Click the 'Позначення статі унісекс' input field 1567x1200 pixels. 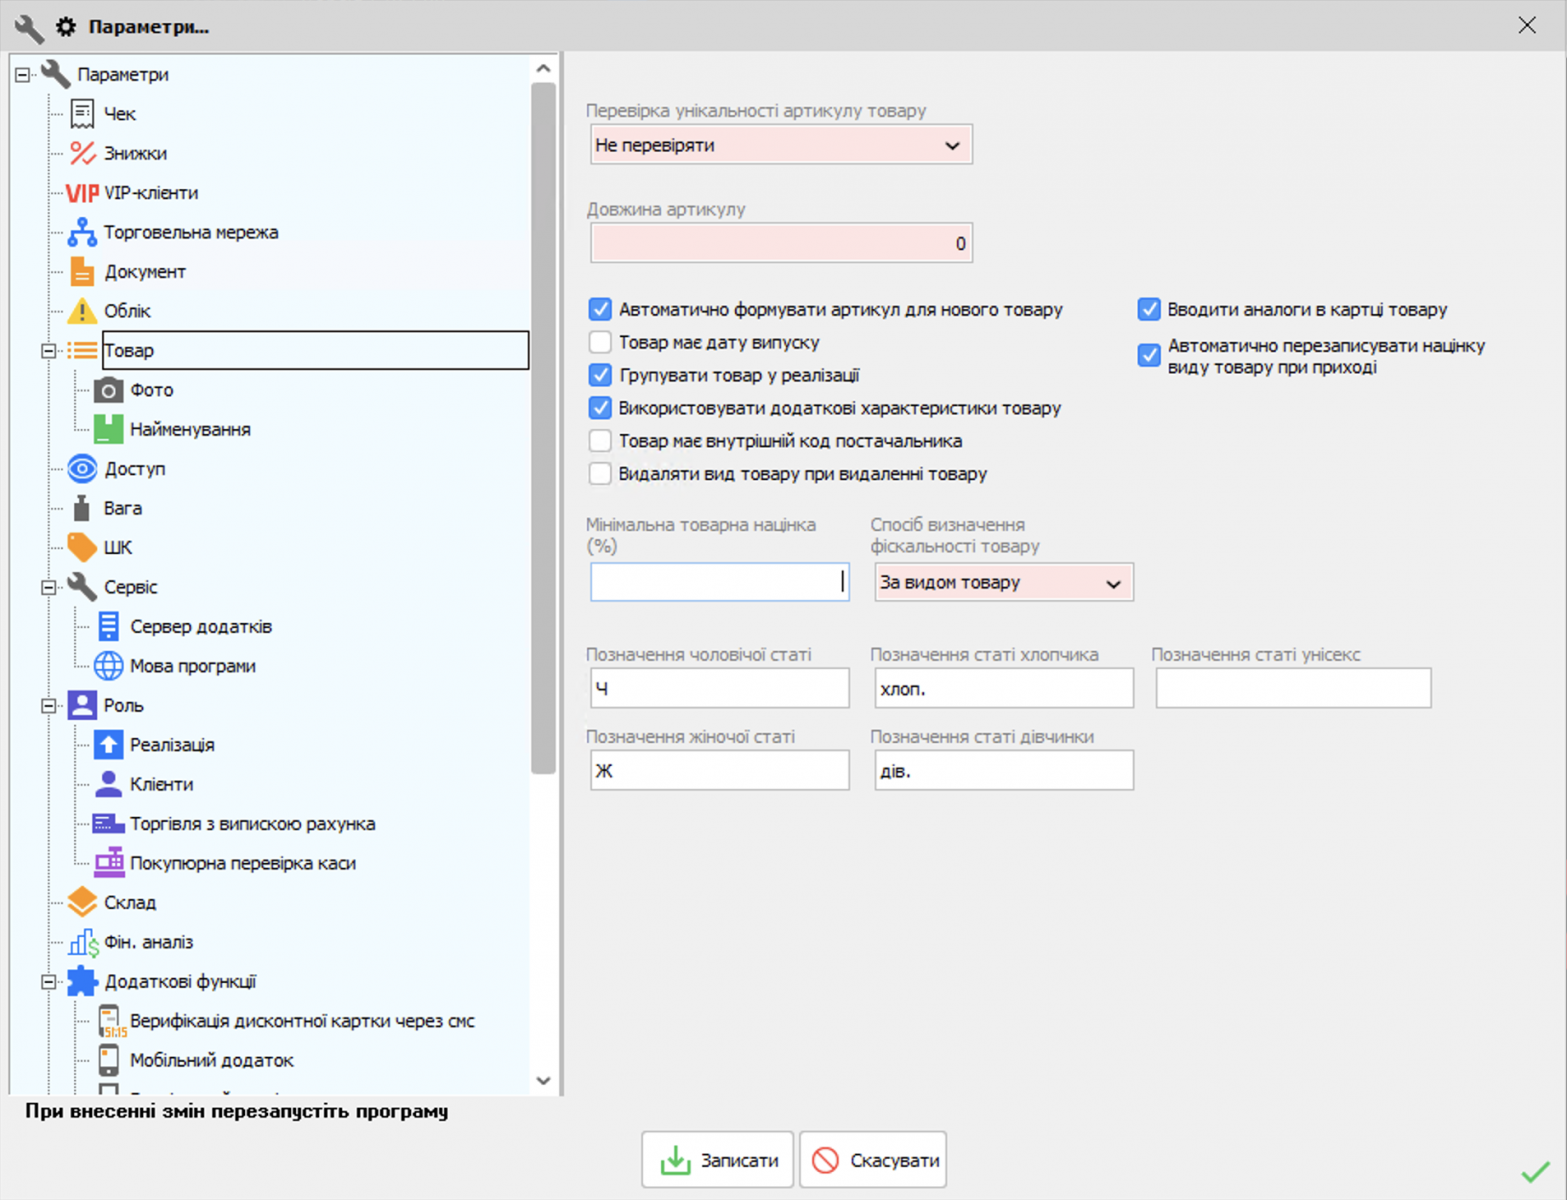click(1293, 689)
